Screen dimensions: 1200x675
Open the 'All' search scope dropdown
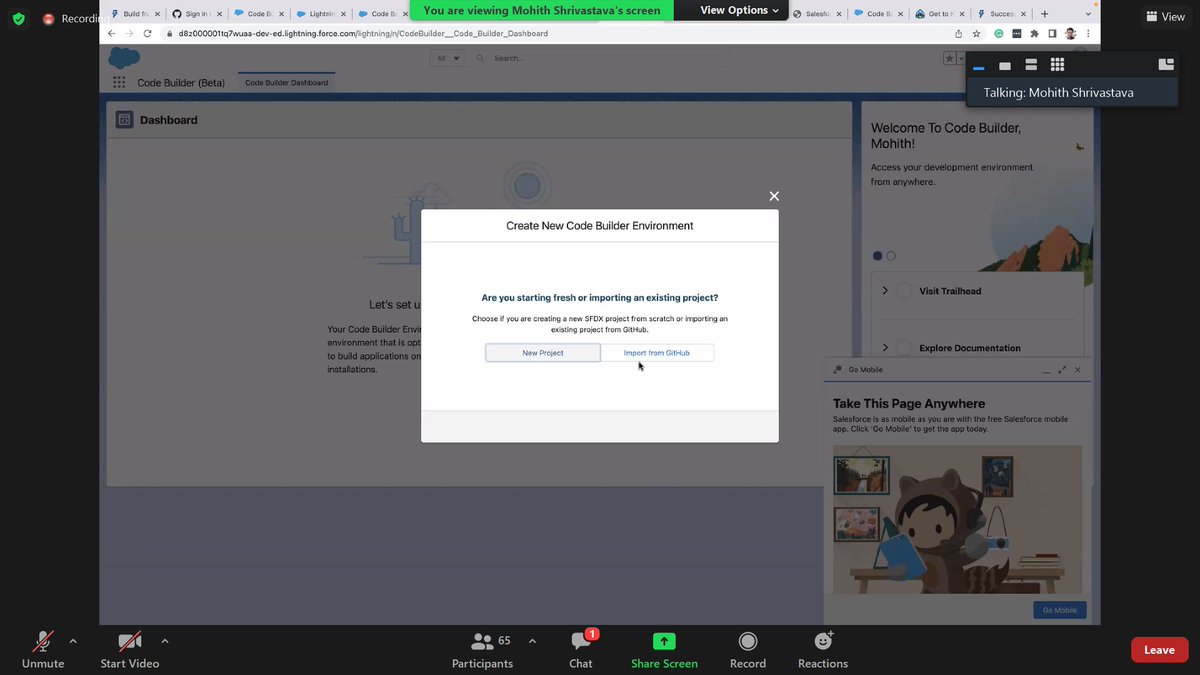tap(449, 58)
